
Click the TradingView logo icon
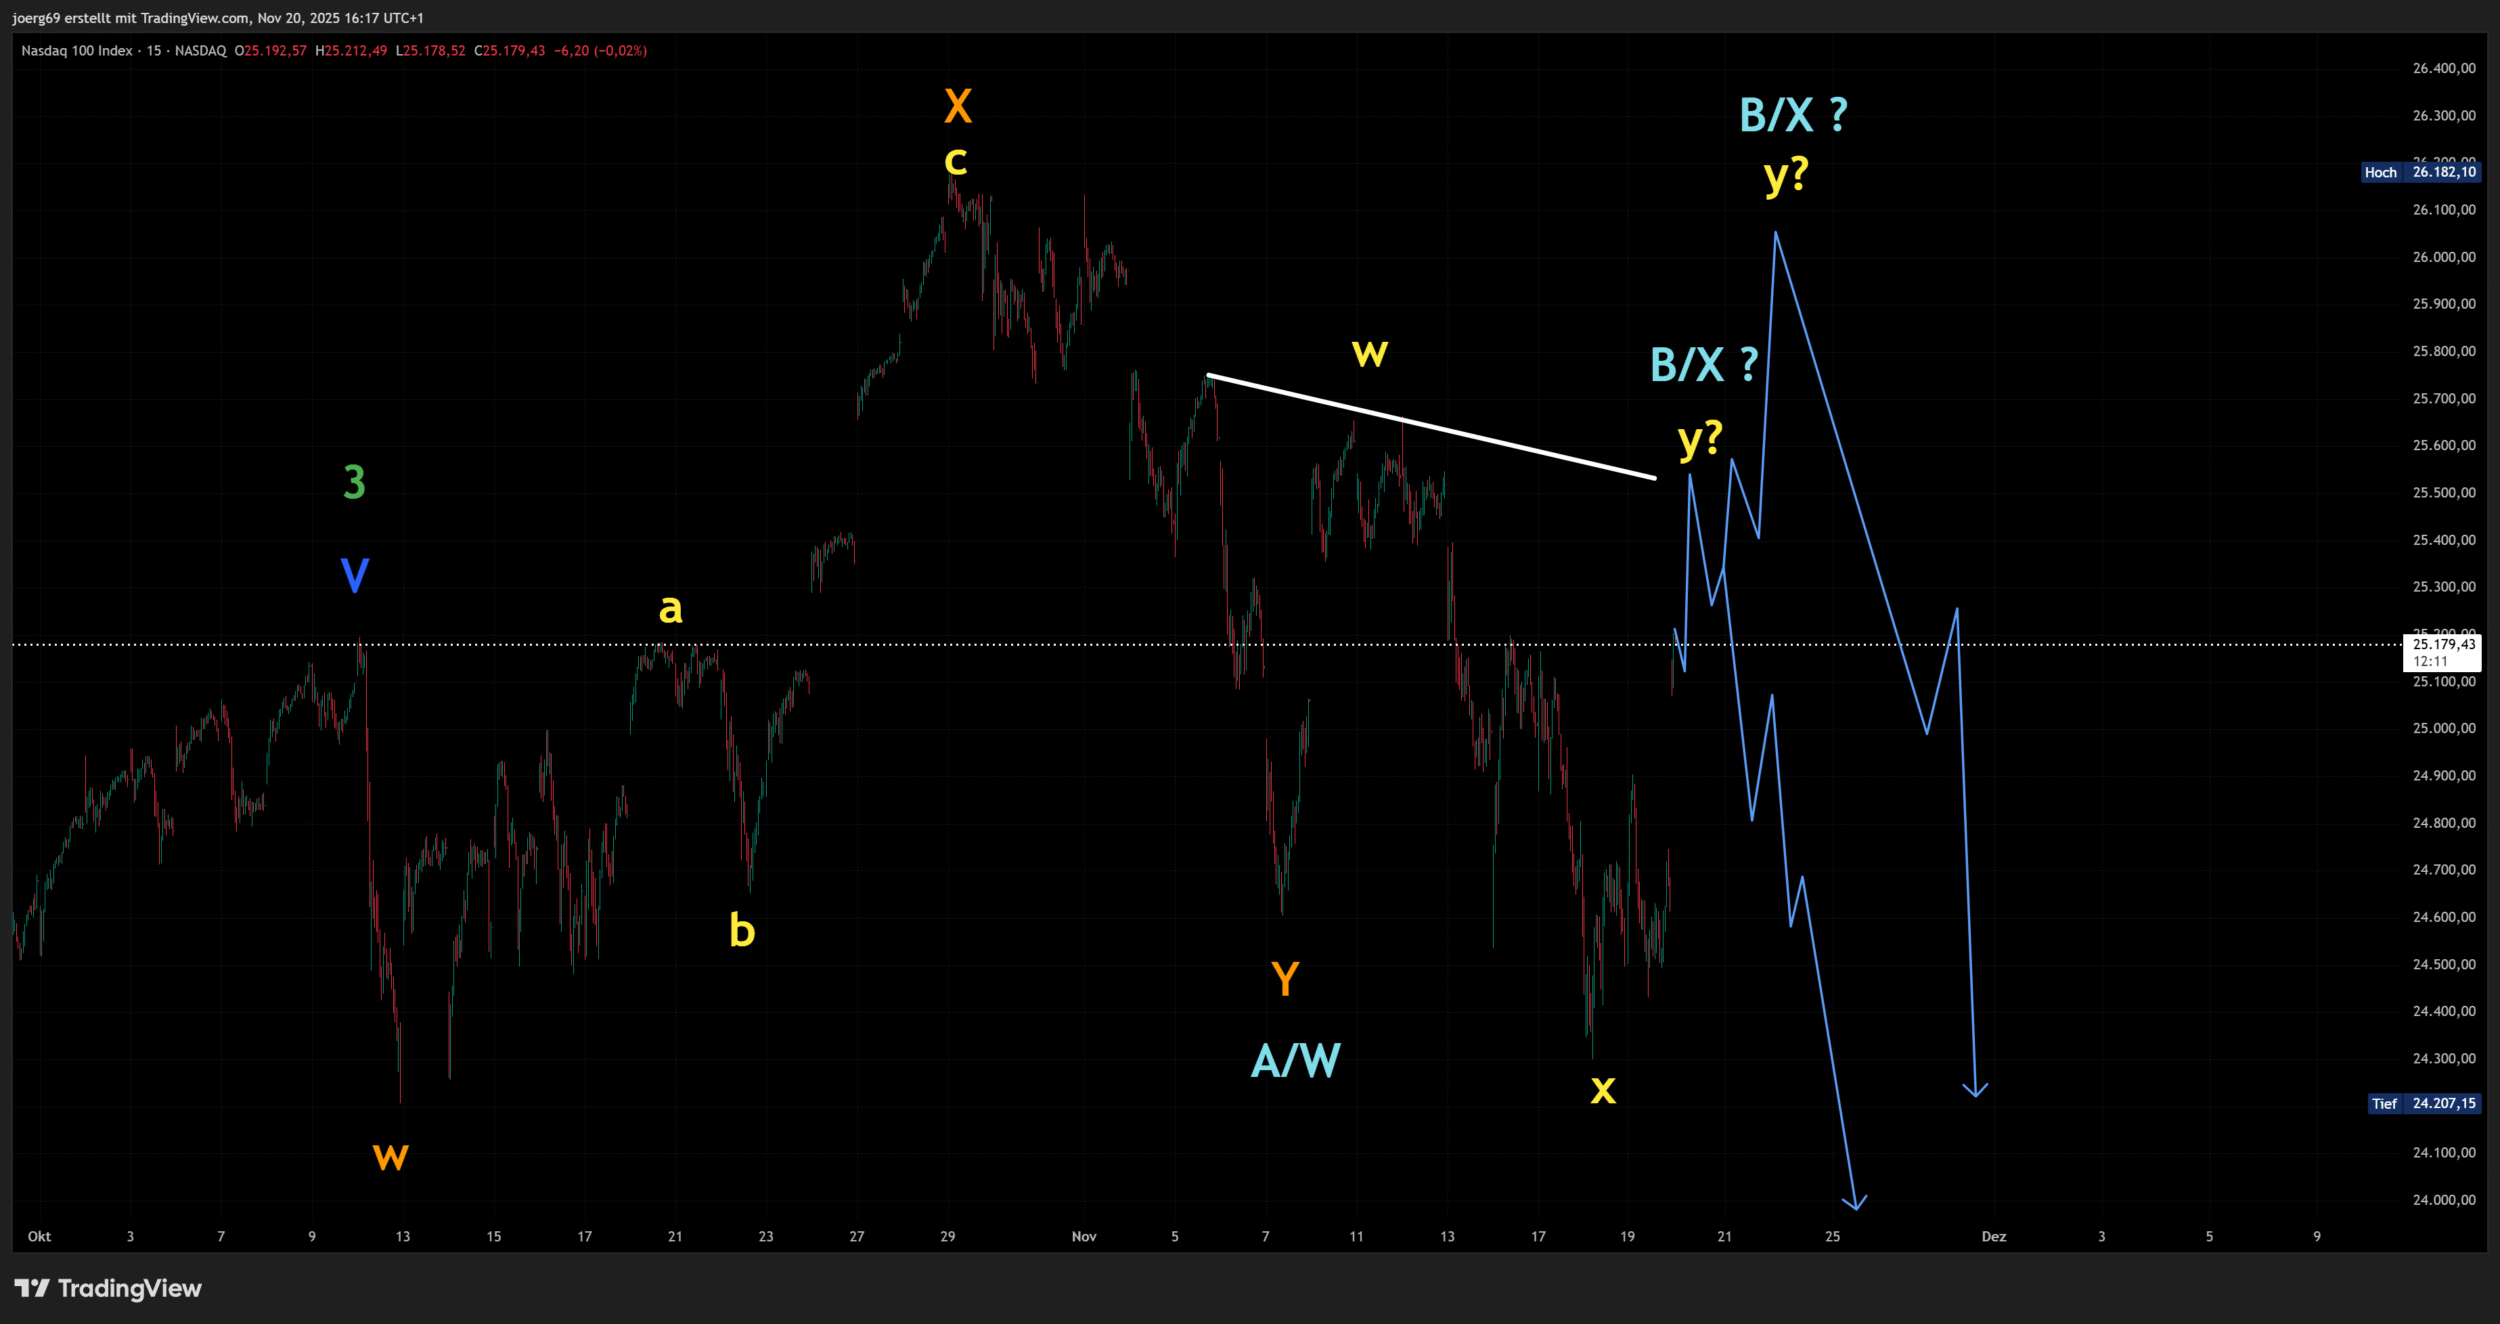(x=32, y=1288)
